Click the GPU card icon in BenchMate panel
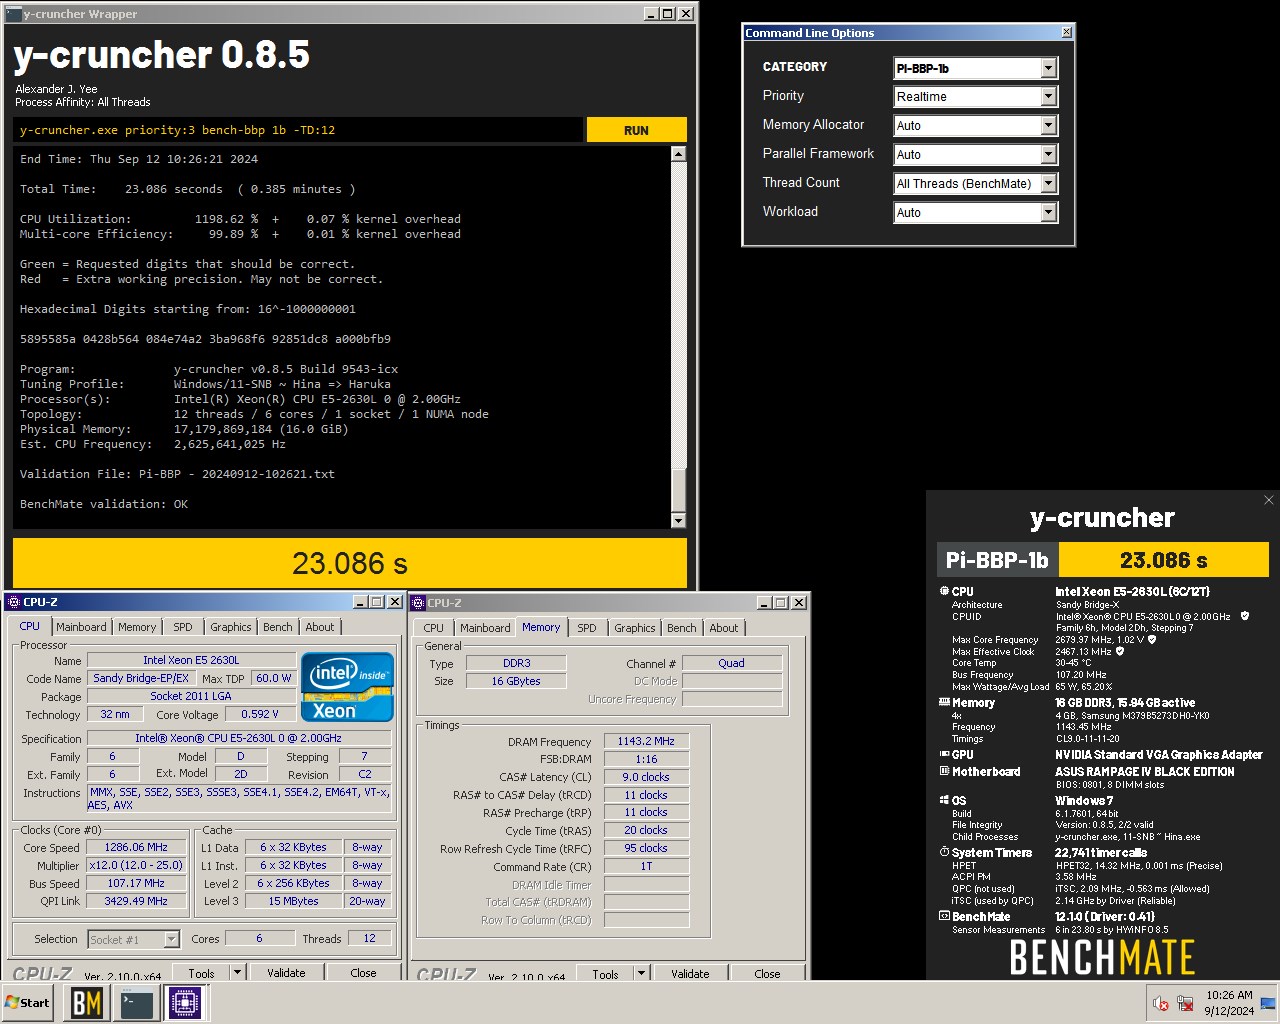 [x=944, y=754]
